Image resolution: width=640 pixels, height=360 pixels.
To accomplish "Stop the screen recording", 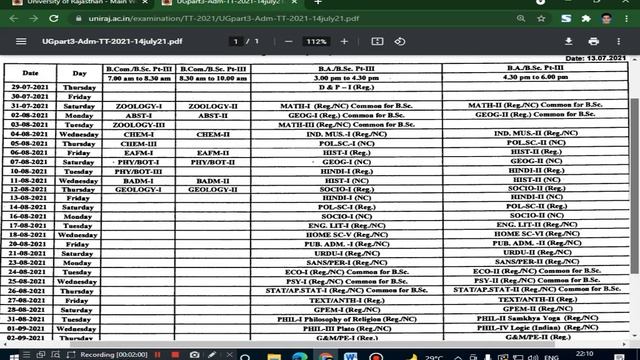I will click(176, 355).
